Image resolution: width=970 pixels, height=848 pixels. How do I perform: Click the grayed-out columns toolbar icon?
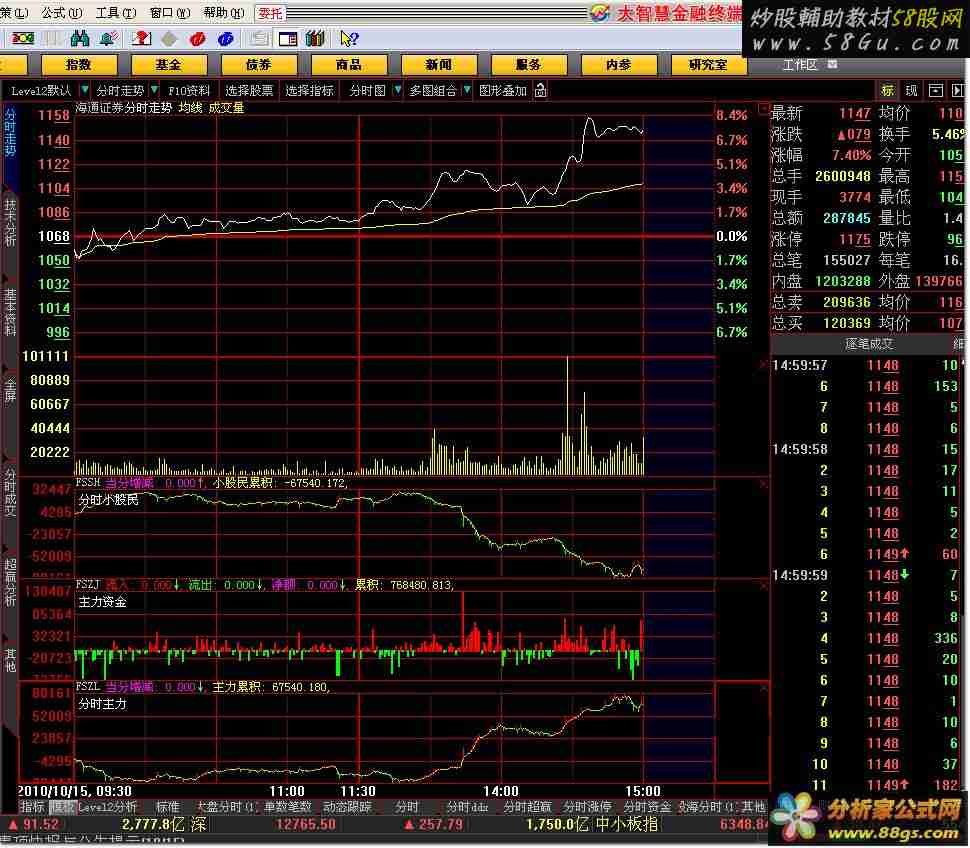pos(52,39)
